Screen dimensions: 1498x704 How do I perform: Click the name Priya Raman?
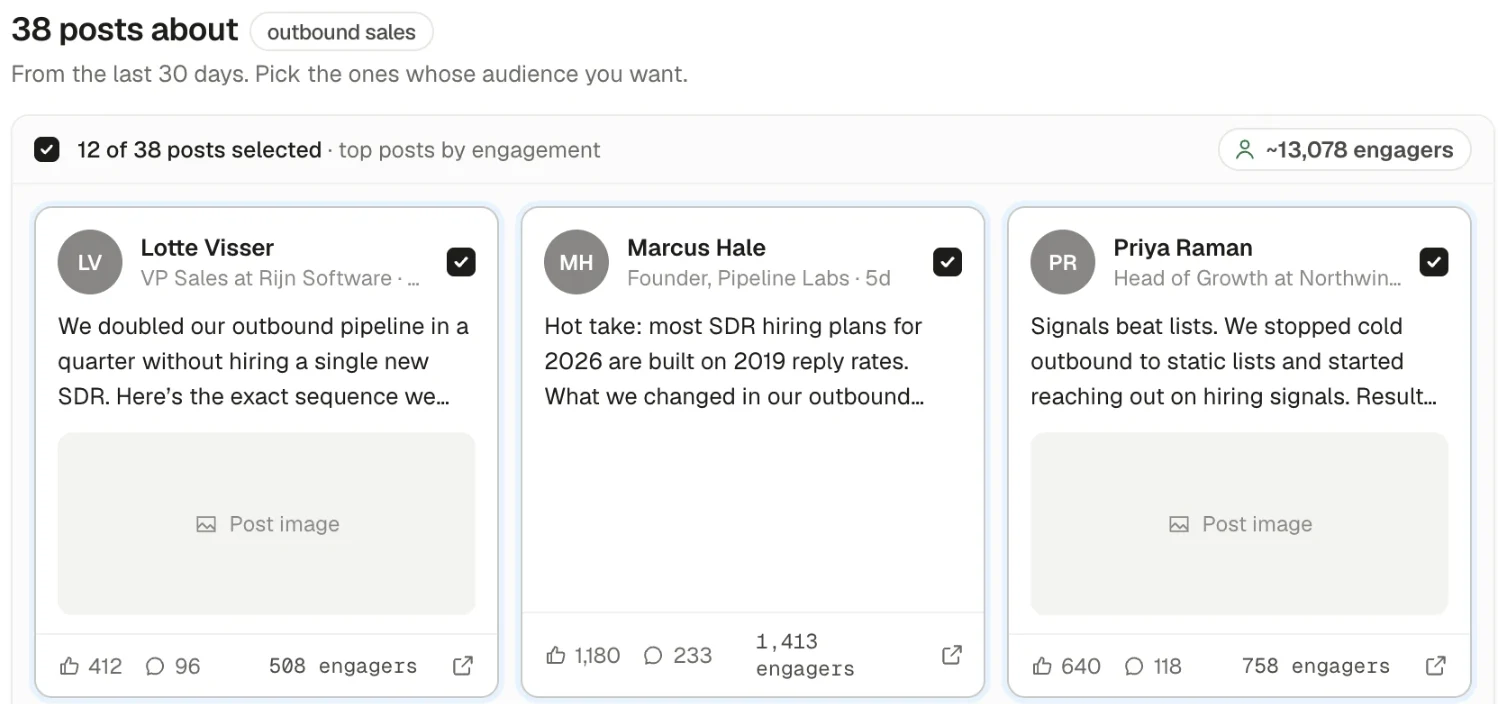[1183, 247]
